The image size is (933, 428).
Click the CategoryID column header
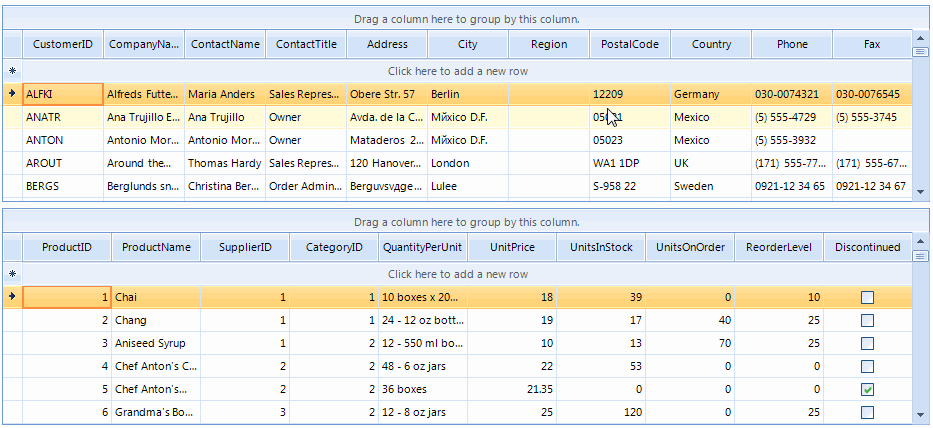click(x=334, y=247)
